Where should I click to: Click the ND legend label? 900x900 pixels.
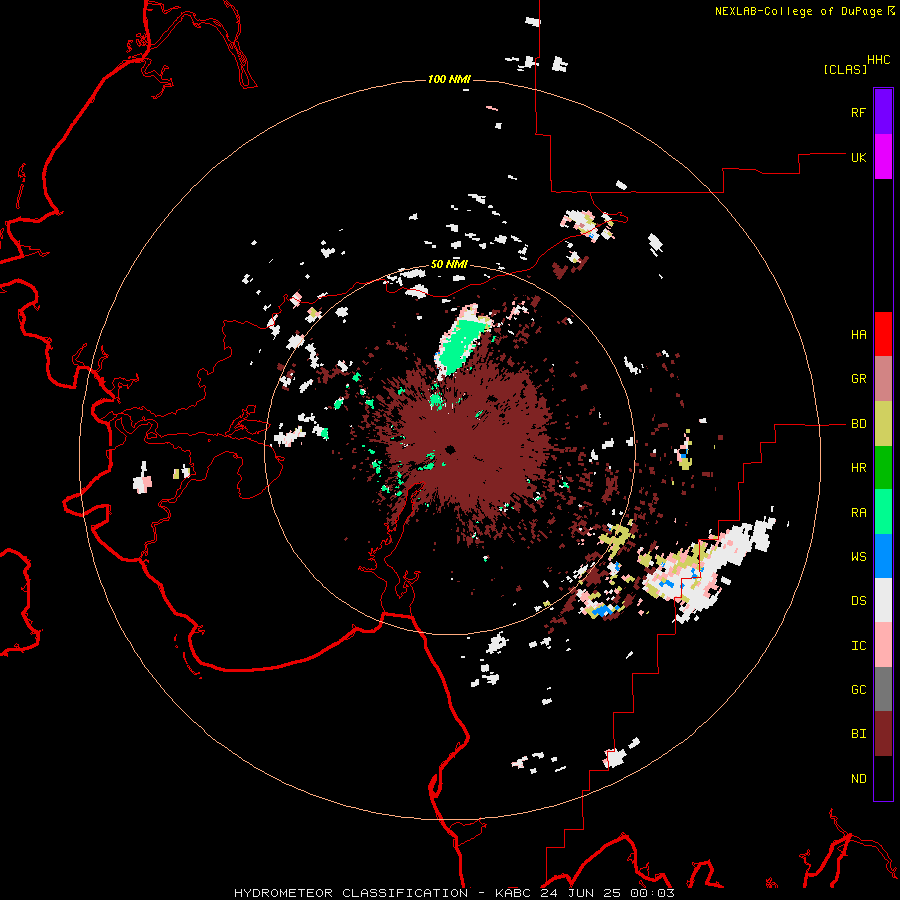tap(858, 778)
